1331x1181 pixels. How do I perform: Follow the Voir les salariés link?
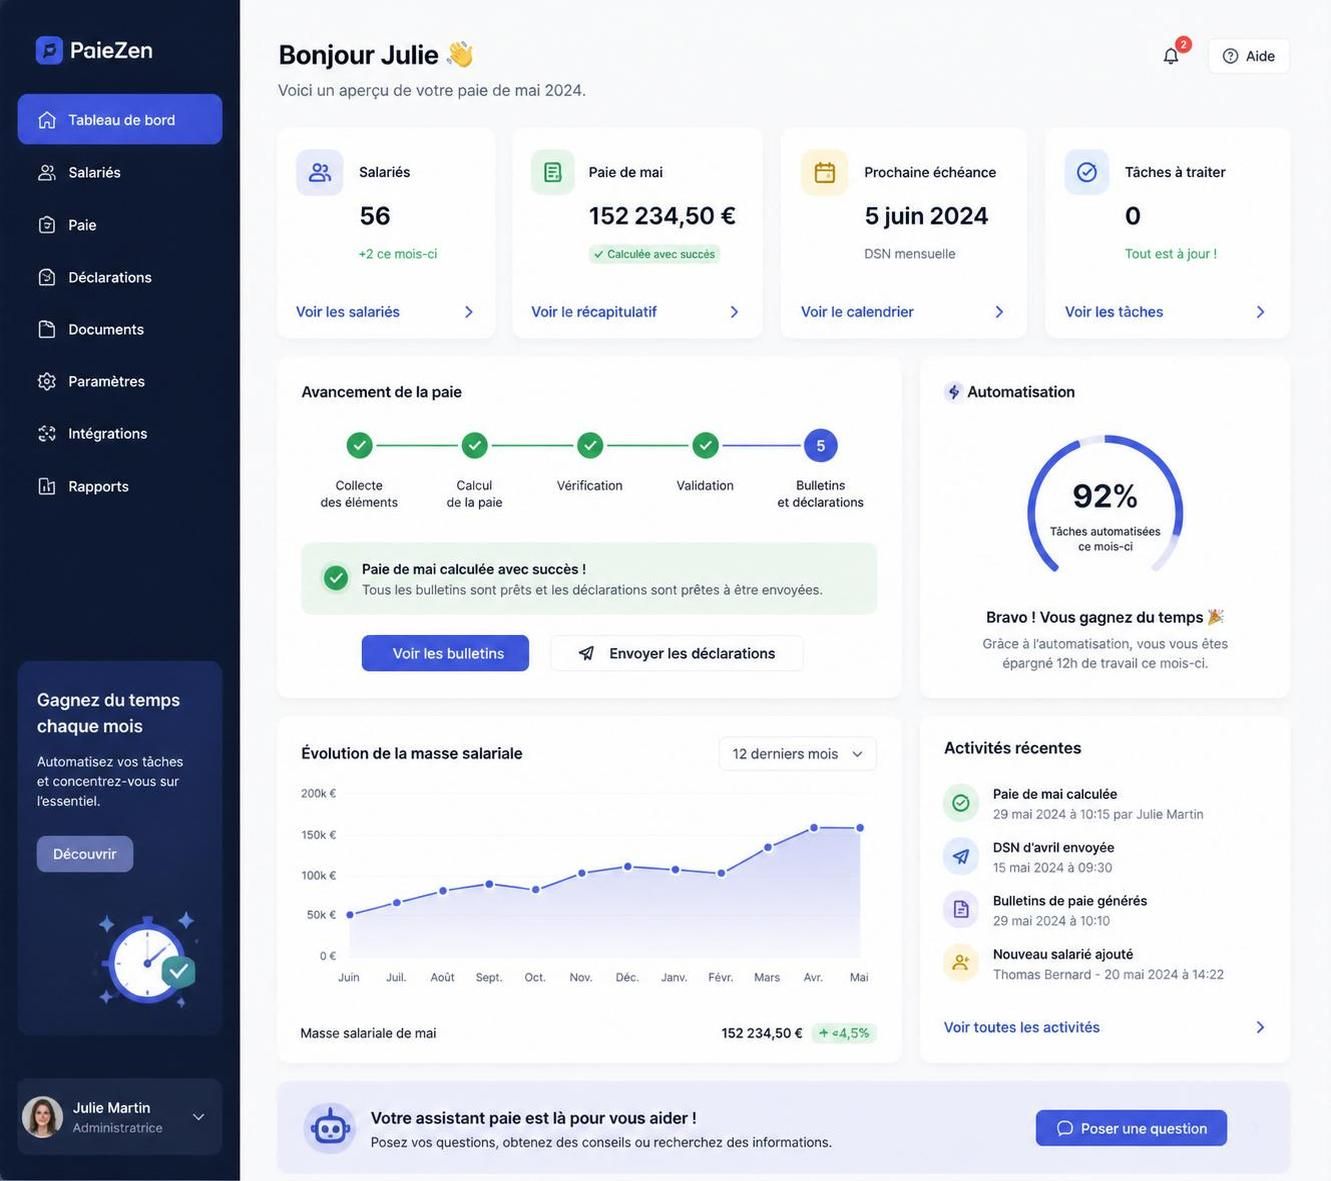tap(348, 312)
